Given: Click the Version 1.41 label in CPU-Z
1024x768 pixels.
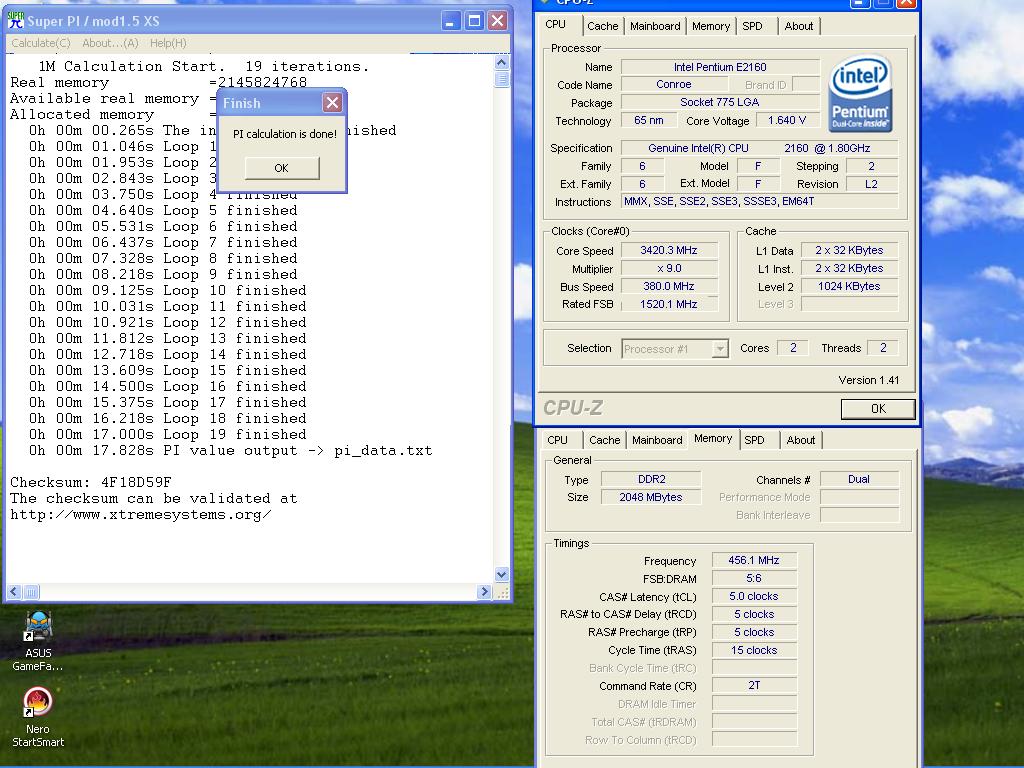Looking at the screenshot, I should pos(869,380).
